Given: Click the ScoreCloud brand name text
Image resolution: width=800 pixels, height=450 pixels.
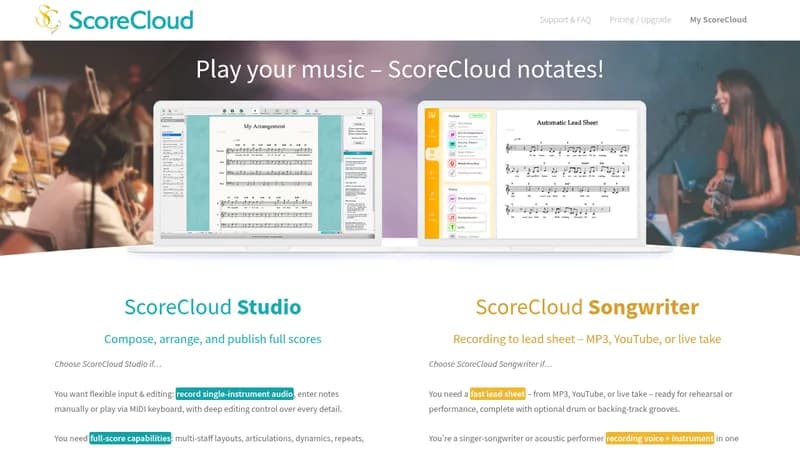Looking at the screenshot, I should click(131, 20).
